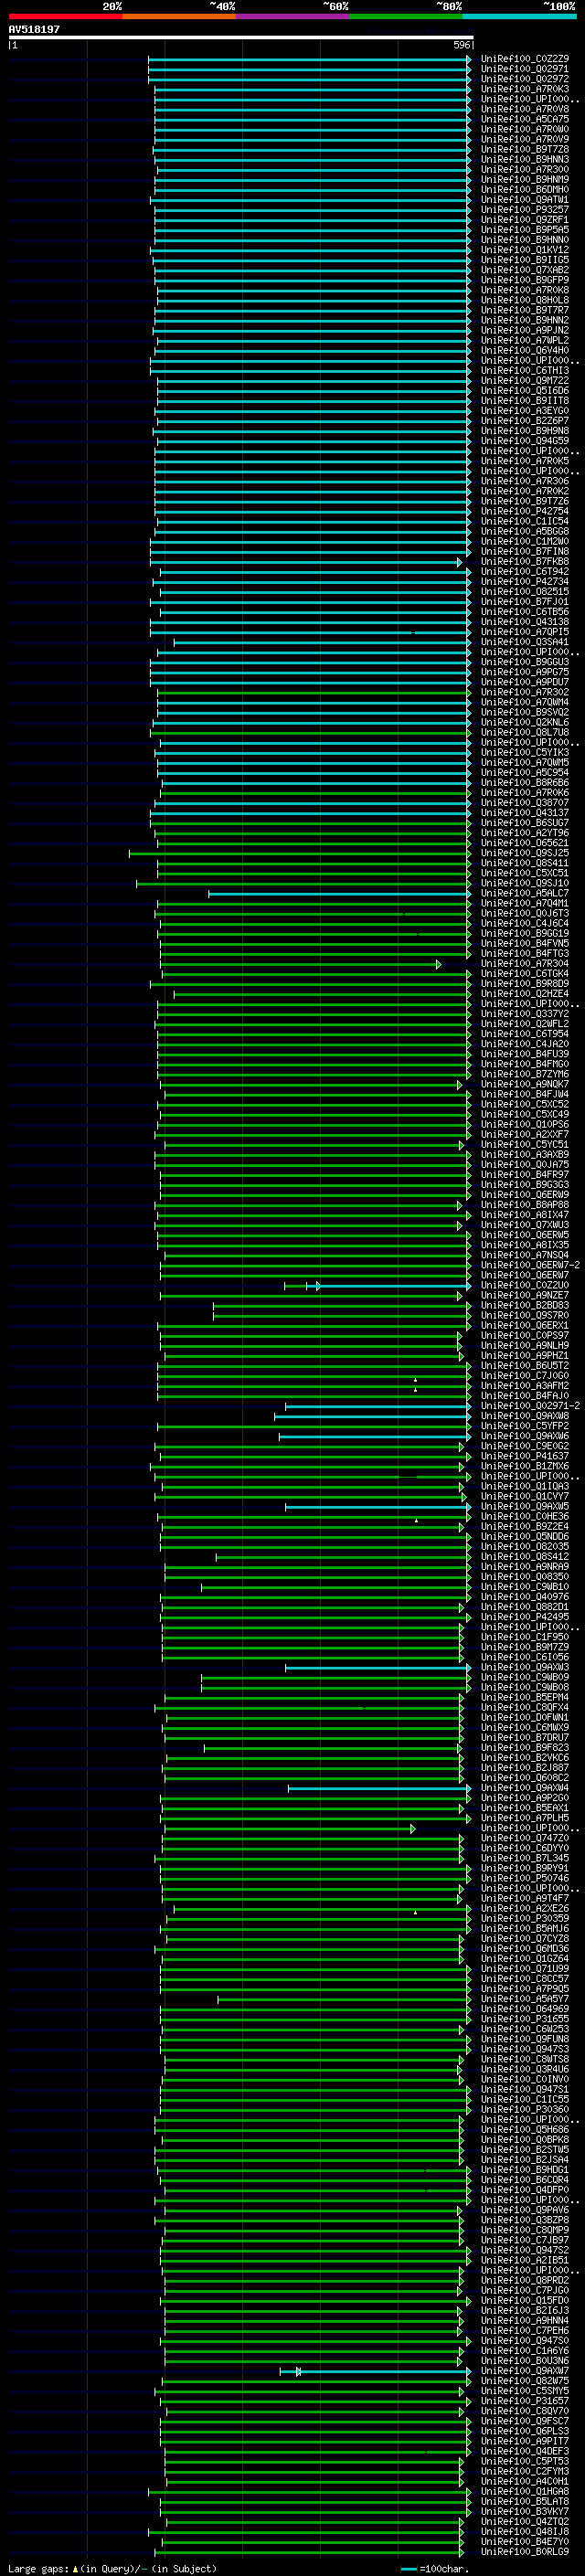This screenshot has width=585, height=2576.
Task: Select hit label UniRef100_A5CA75
Action: click(x=525, y=119)
